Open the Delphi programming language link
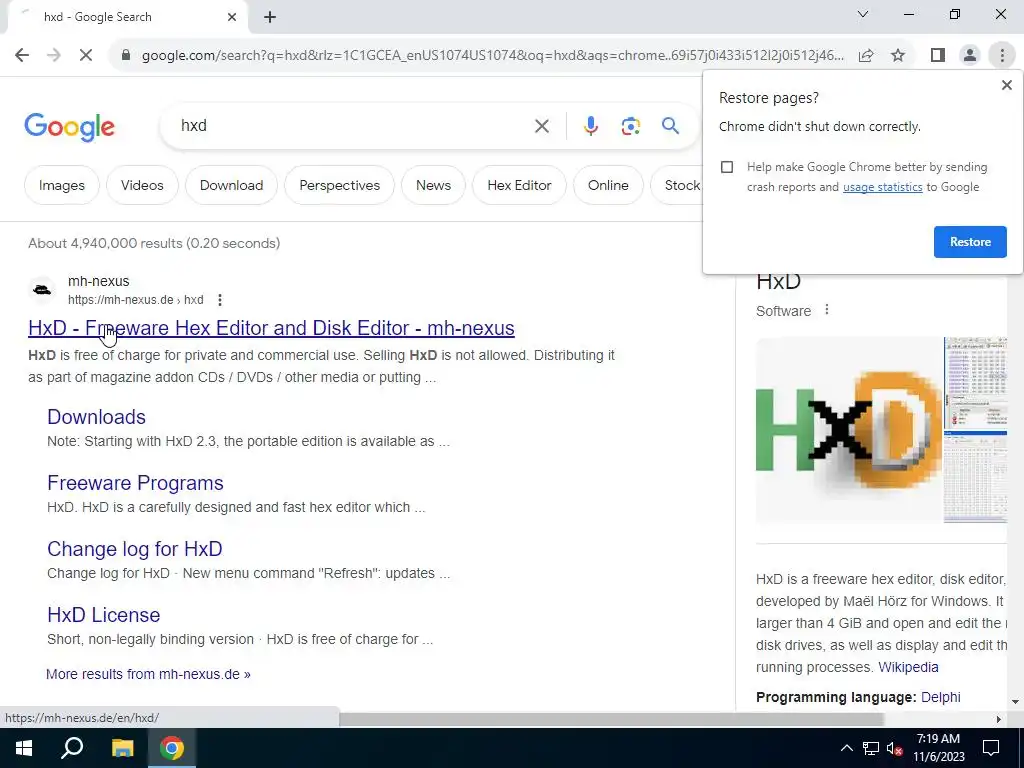Image resolution: width=1024 pixels, height=768 pixels. click(x=940, y=697)
